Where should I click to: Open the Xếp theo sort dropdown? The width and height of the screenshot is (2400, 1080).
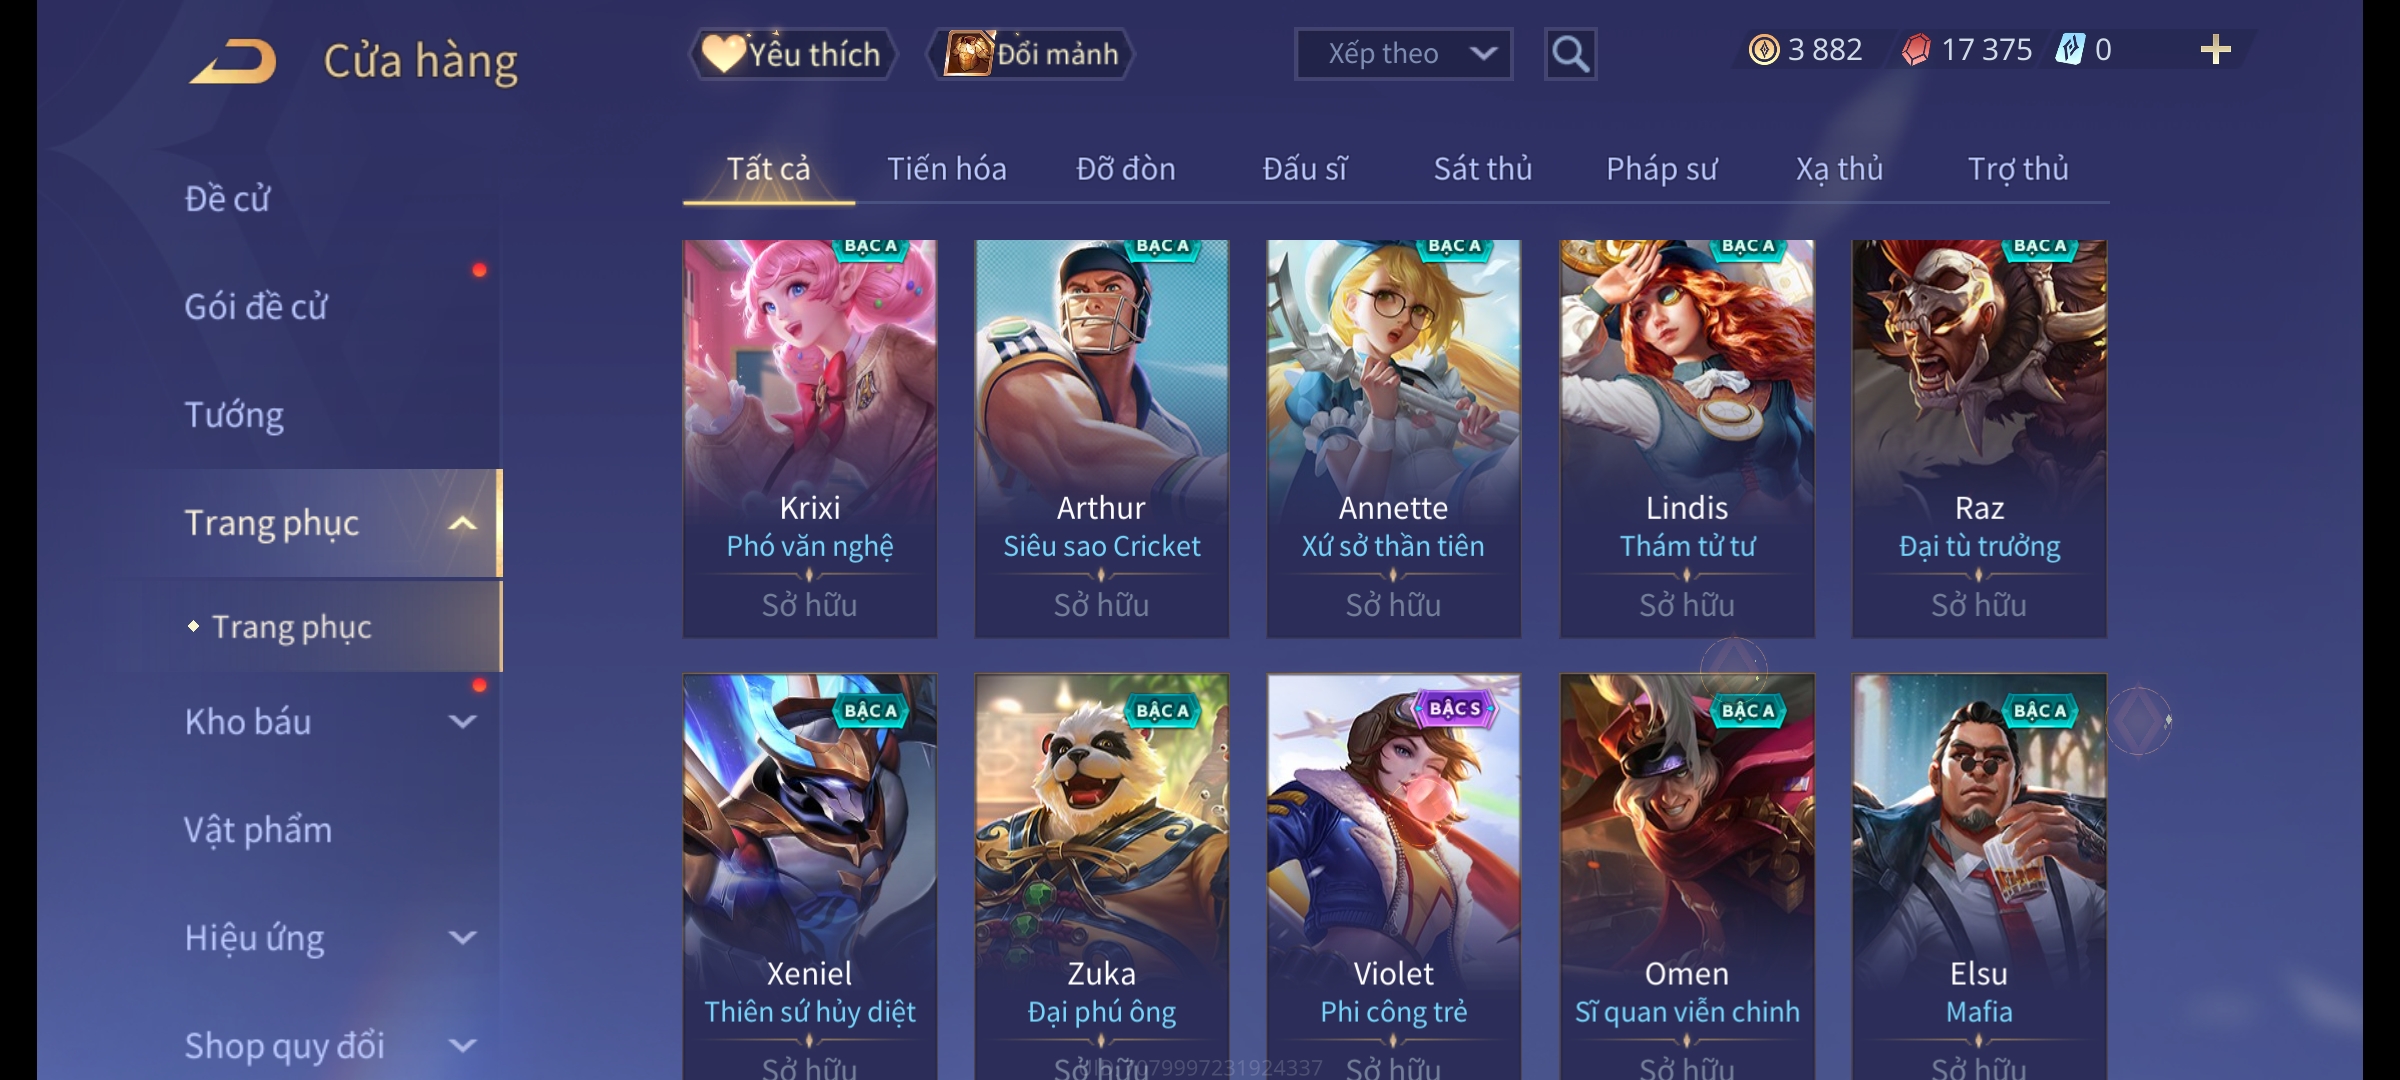[x=1403, y=54]
